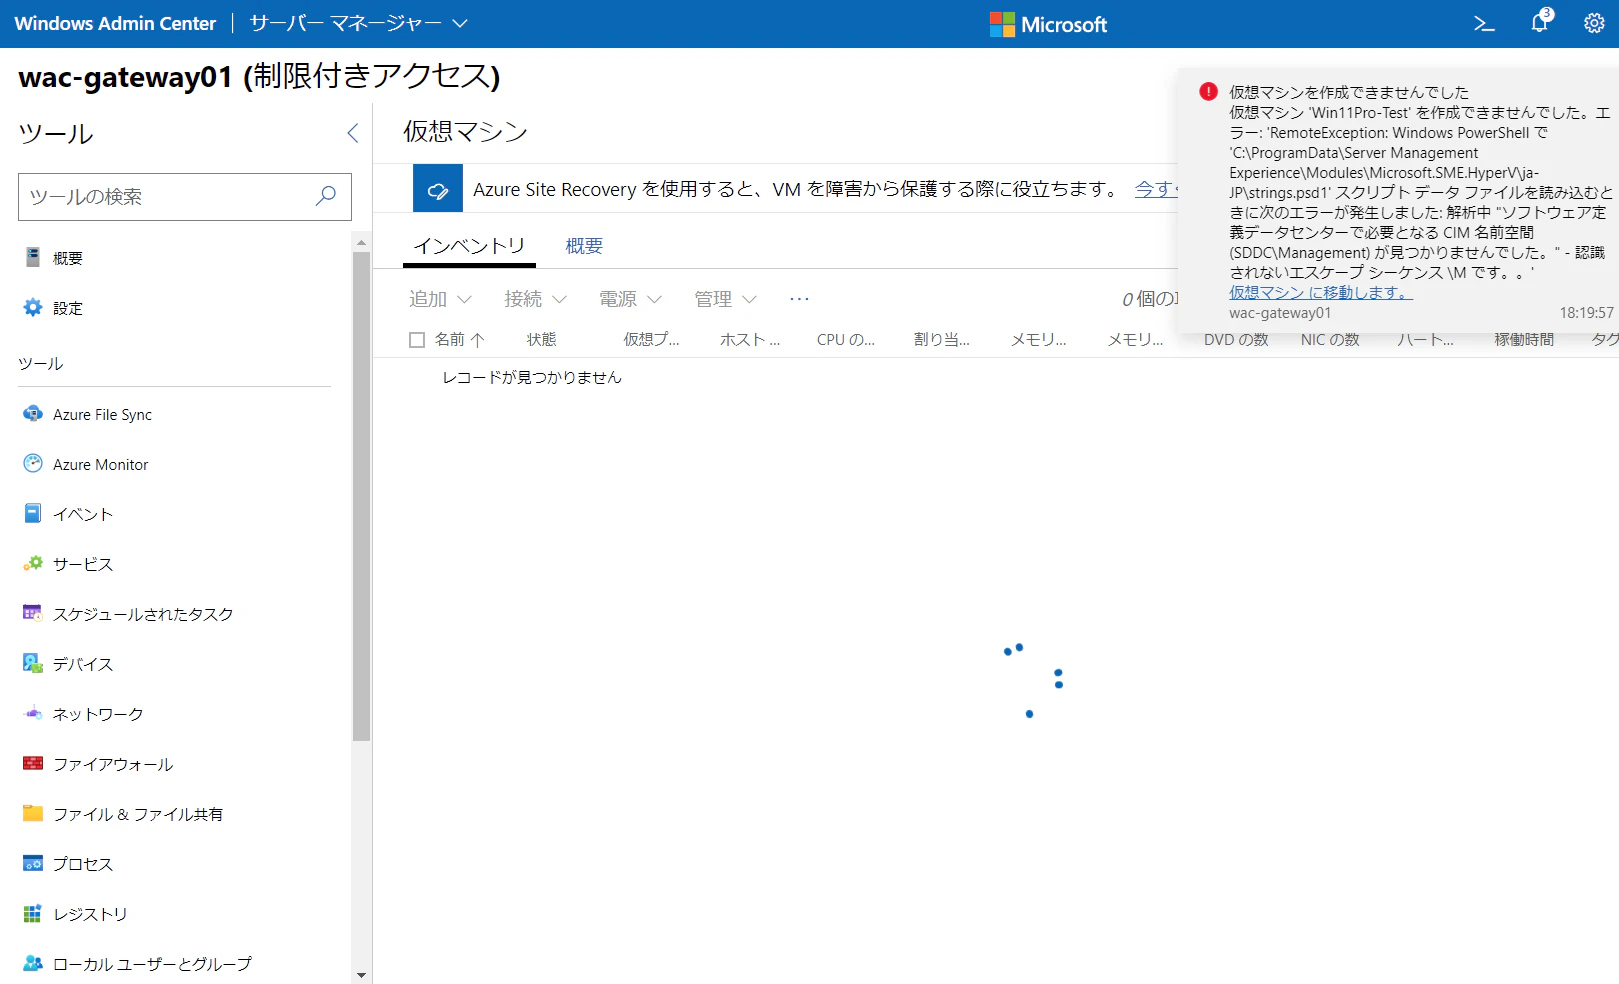Open the 追加 dropdown menu
This screenshot has width=1619, height=984.
click(440, 299)
